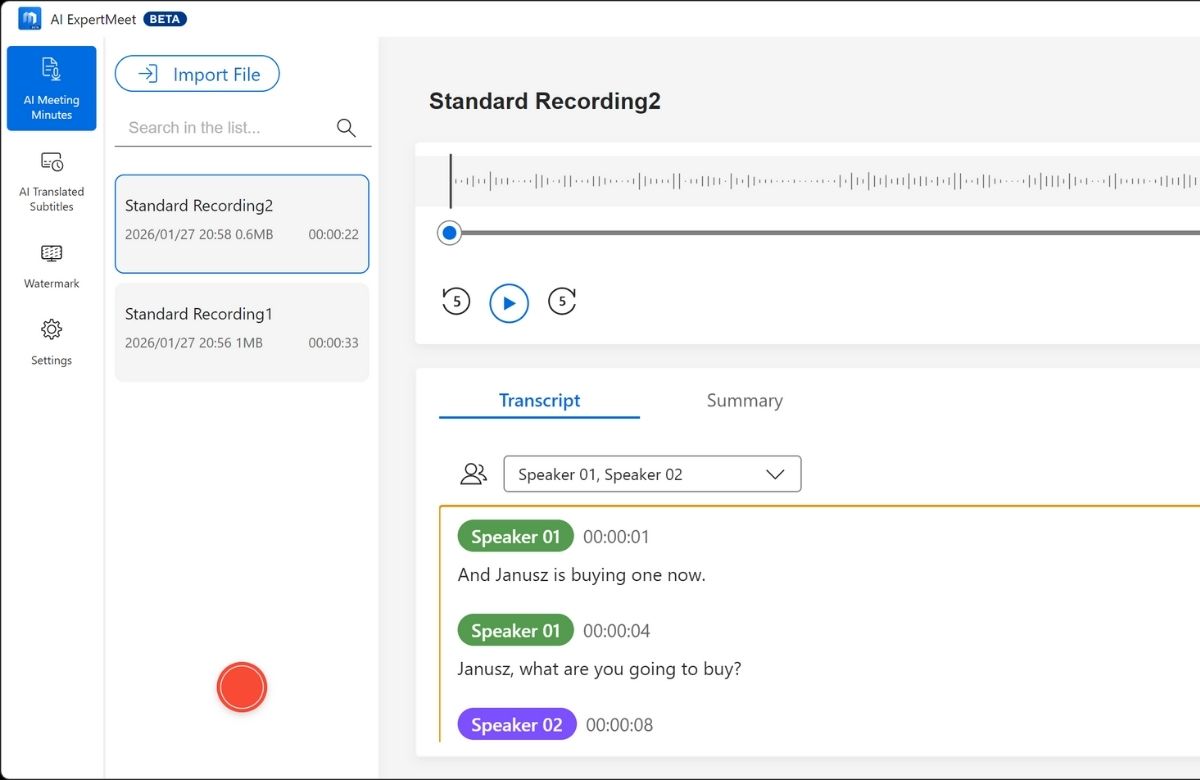
Task: Select the Standard Recording1 item
Action: coord(242,332)
